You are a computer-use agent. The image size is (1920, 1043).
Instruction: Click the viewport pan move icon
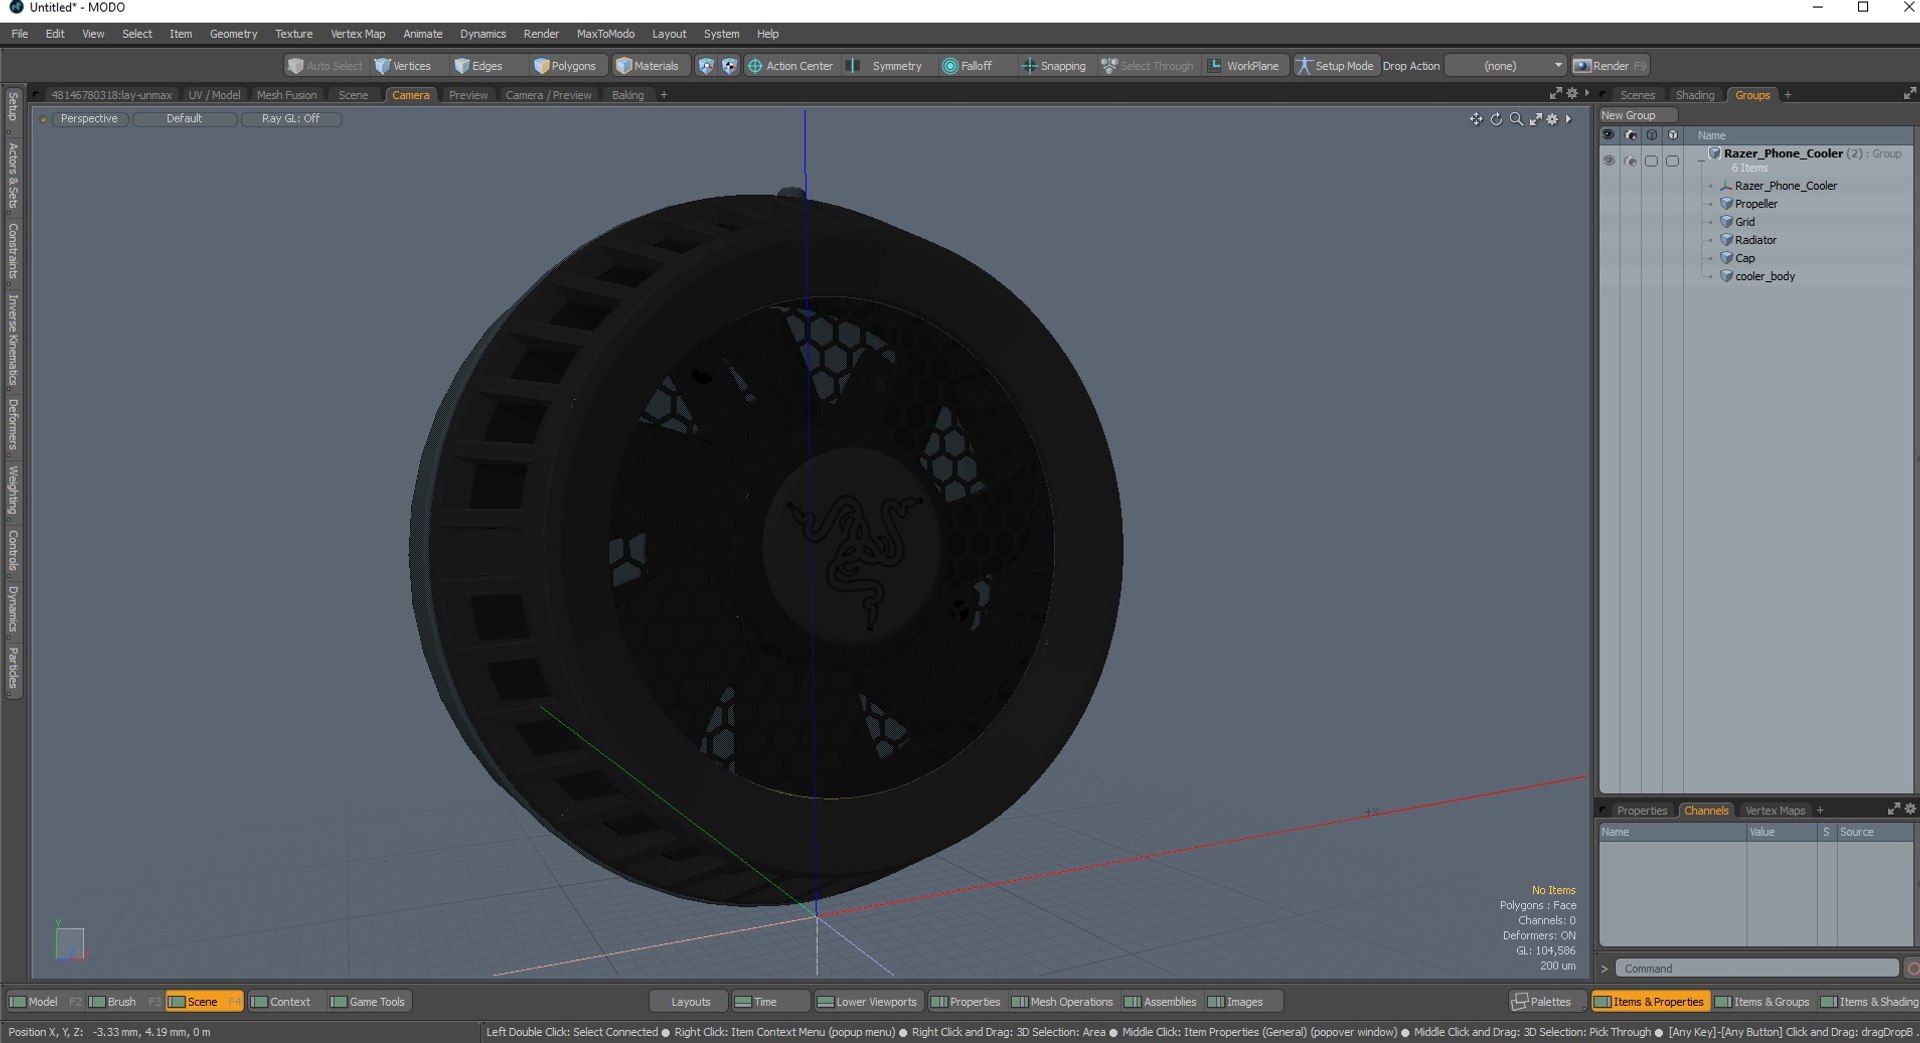pyautogui.click(x=1476, y=119)
